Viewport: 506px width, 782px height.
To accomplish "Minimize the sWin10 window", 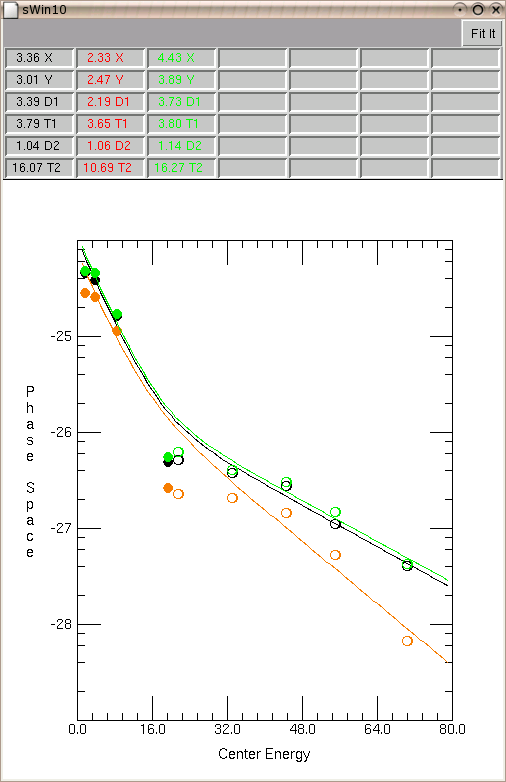I will click(460, 9).
